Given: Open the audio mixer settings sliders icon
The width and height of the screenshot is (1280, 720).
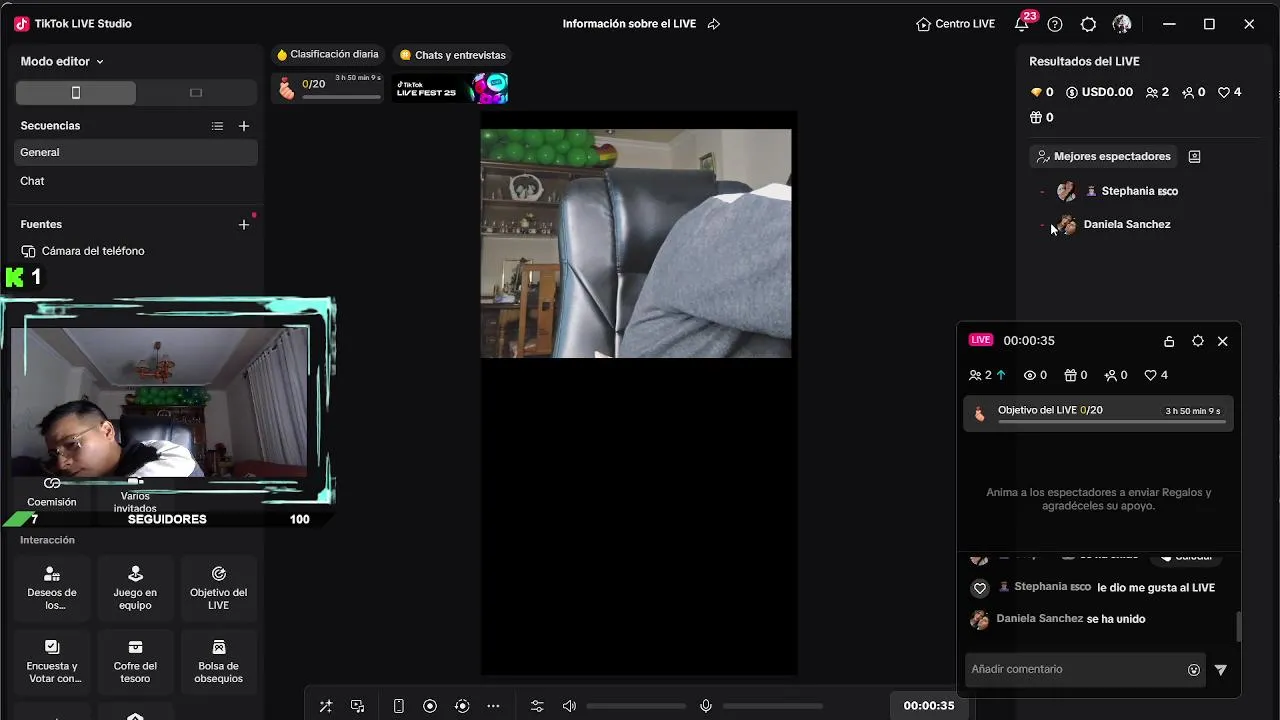Looking at the screenshot, I should tap(537, 706).
